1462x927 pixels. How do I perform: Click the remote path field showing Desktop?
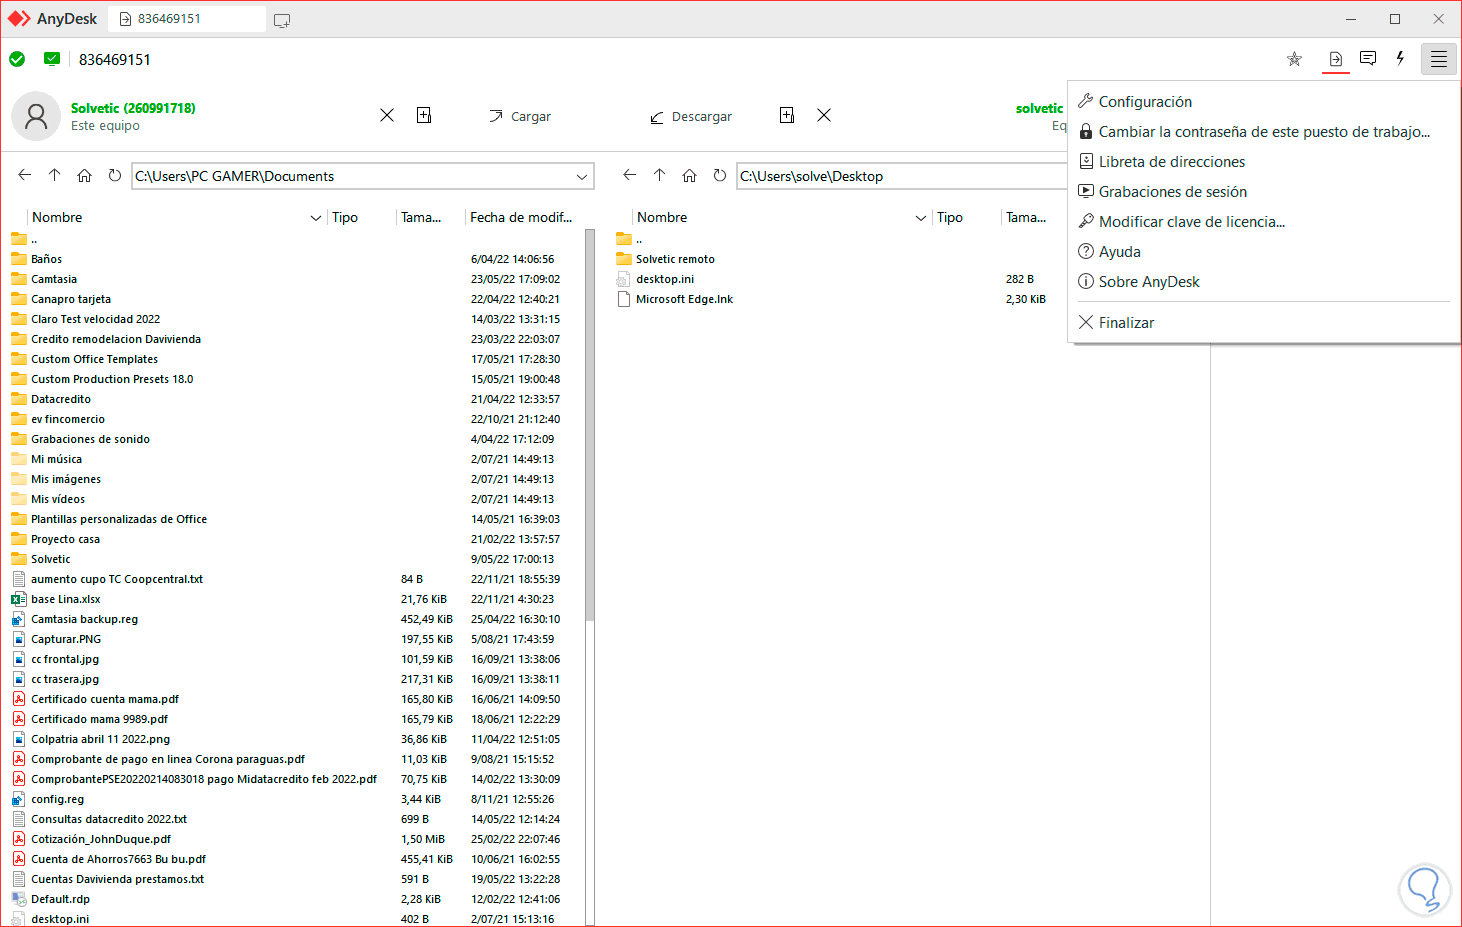point(902,176)
